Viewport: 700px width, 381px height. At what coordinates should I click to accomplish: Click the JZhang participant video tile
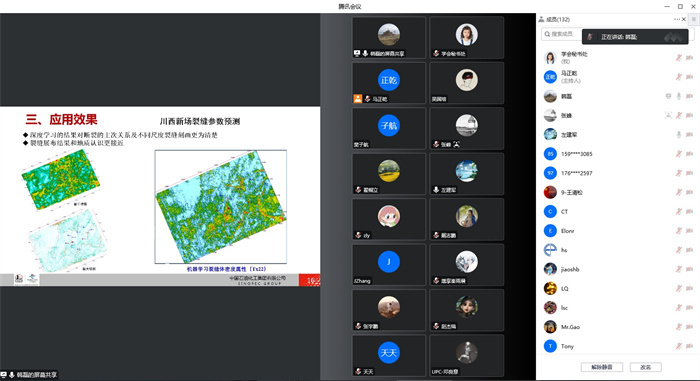point(389,264)
